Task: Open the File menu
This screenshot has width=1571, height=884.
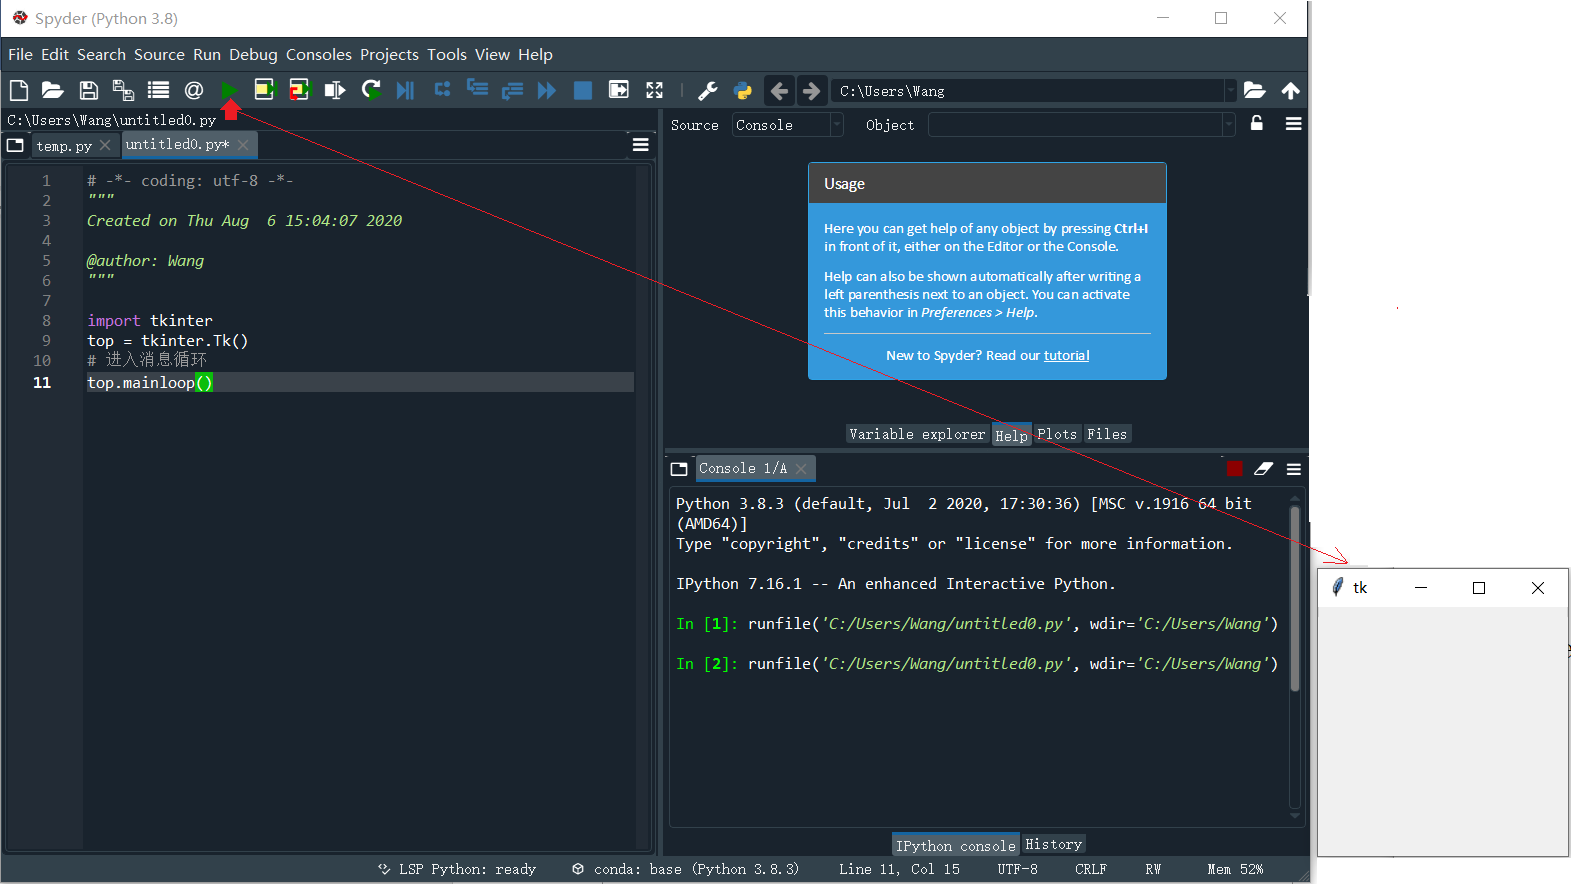Action: [x=20, y=54]
